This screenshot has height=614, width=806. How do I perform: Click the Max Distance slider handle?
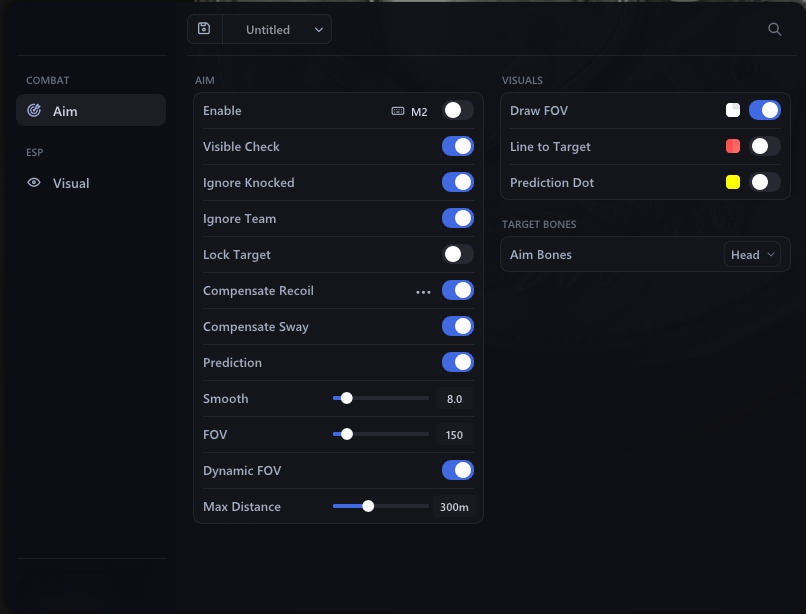tap(368, 506)
